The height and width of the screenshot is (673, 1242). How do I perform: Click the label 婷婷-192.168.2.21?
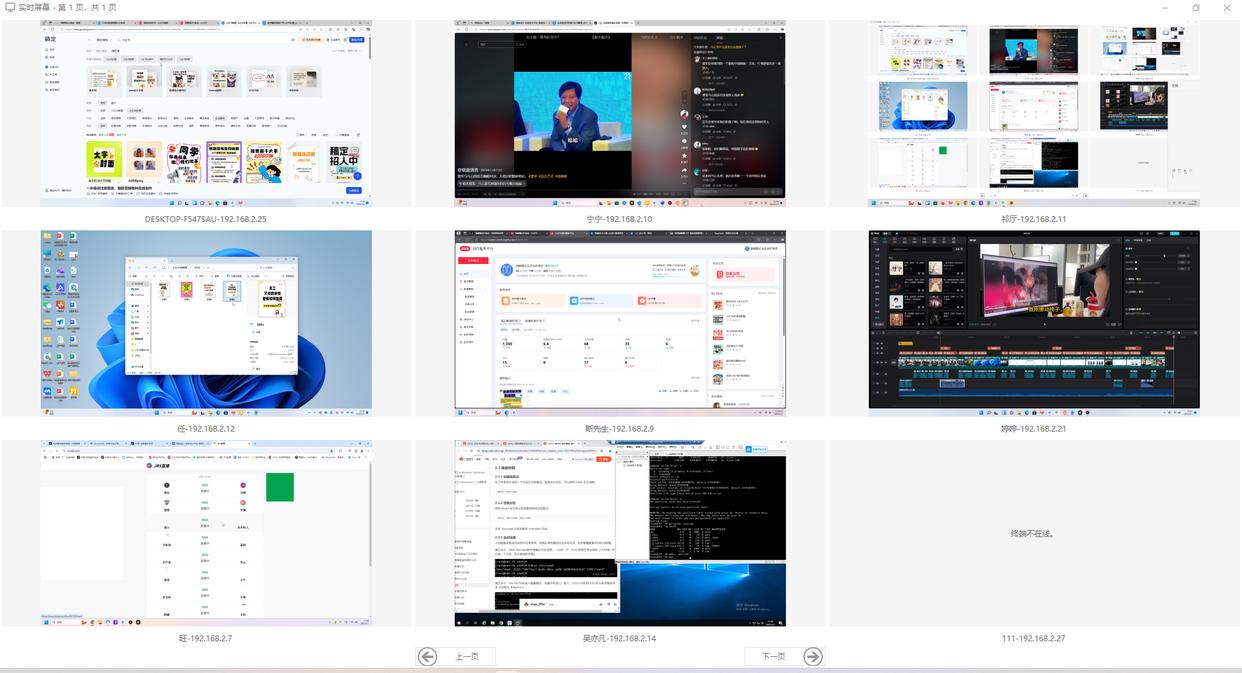[1033, 428]
